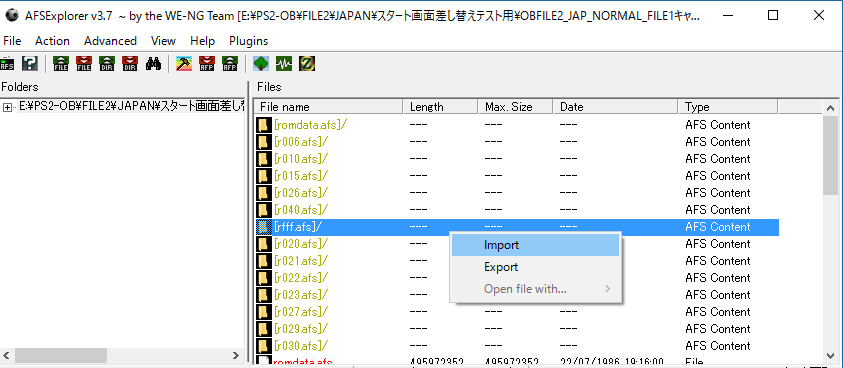Image resolution: width=843 pixels, height=368 pixels.
Task: Click the AFS open file toolbar icon
Action: point(8,64)
